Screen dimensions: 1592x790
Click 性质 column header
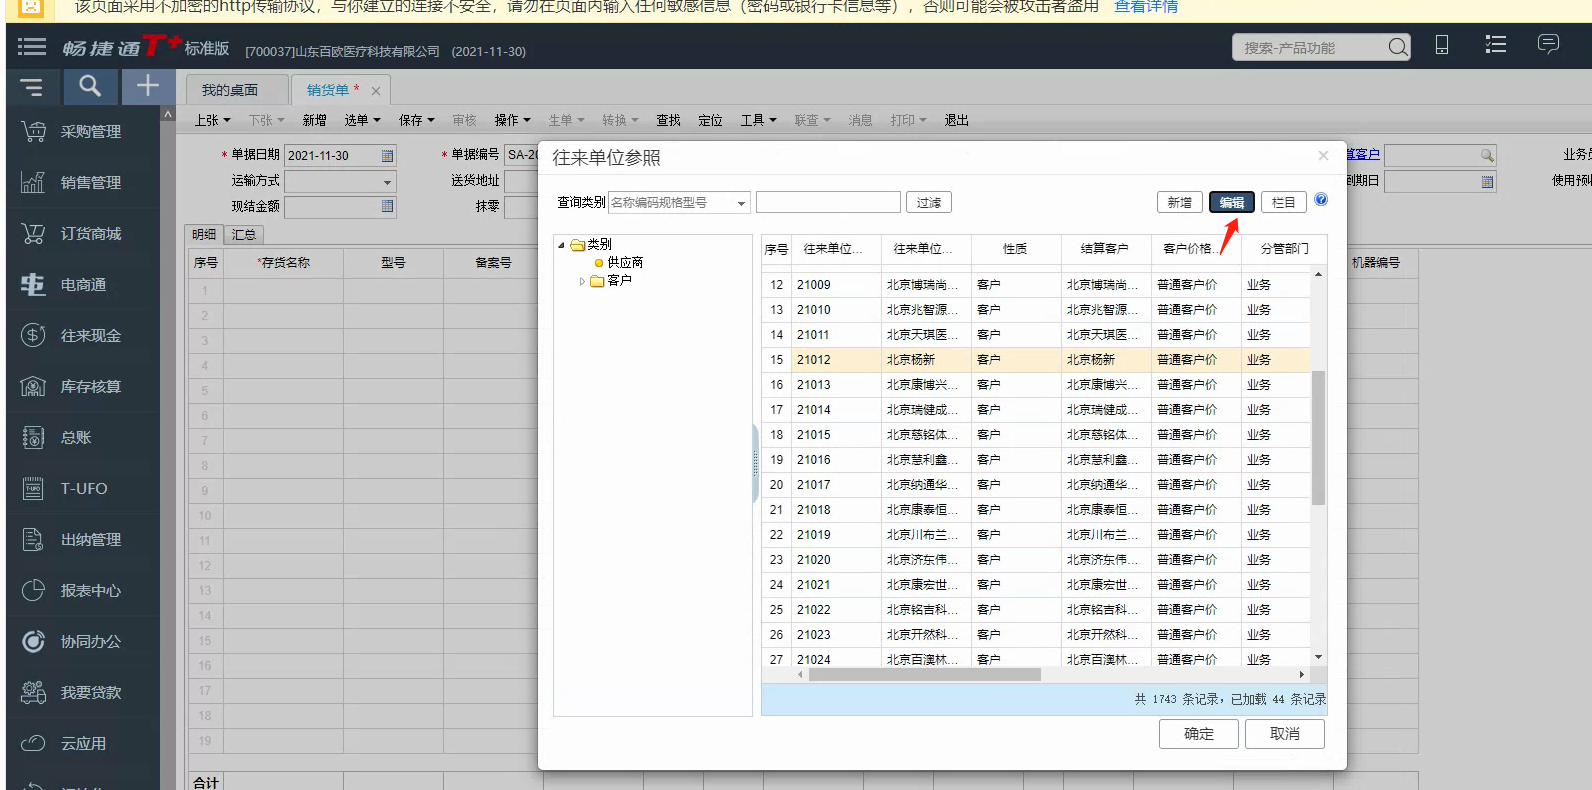click(x=1015, y=249)
